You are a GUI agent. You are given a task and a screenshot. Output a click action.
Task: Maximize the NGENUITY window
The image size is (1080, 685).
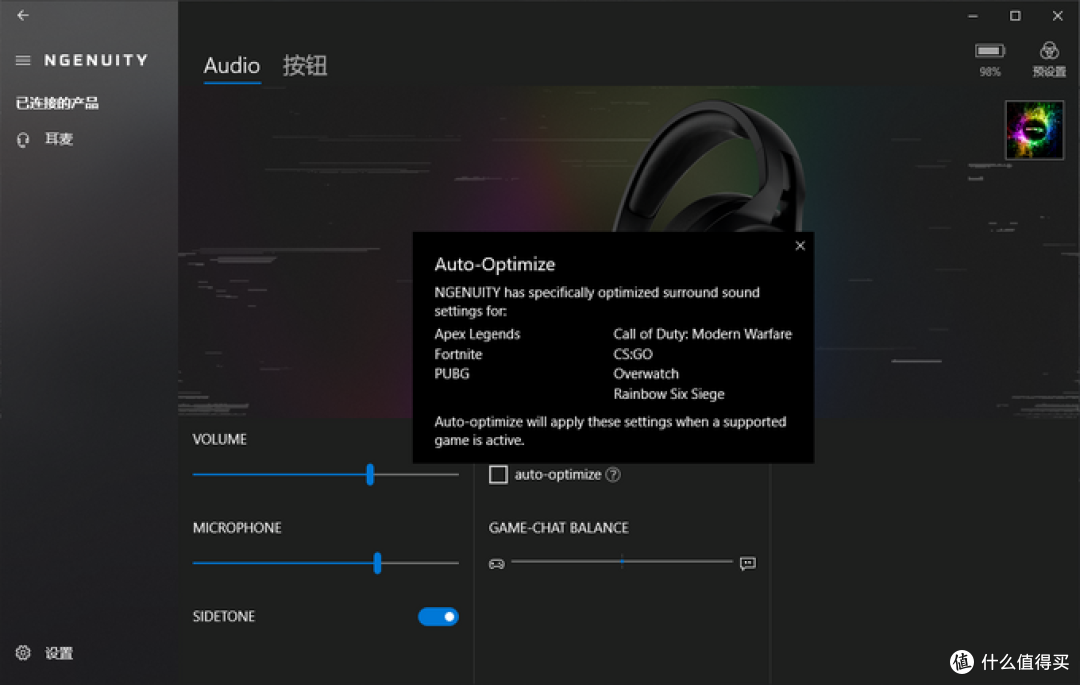(1015, 16)
